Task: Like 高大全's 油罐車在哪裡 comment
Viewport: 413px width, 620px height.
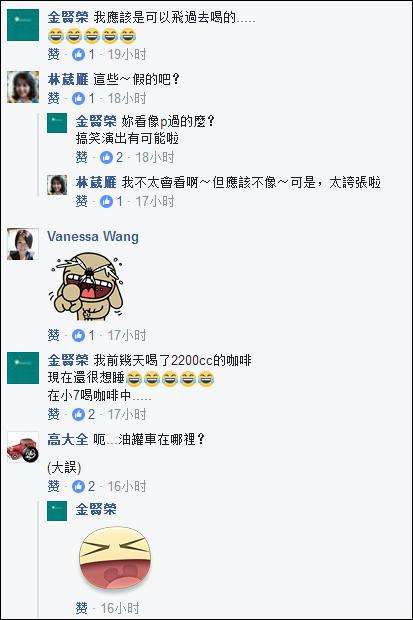Action: pyautogui.click(x=53, y=486)
